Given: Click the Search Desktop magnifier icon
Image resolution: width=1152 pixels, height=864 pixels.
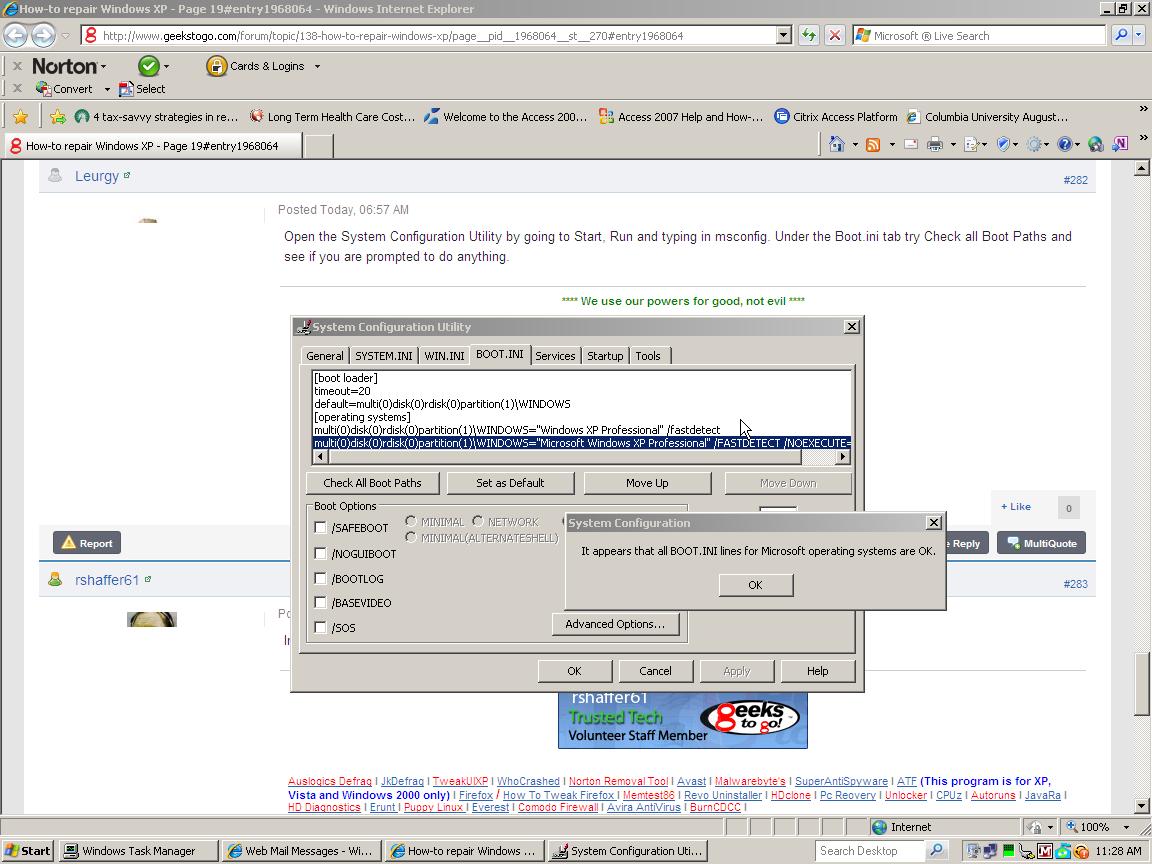Looking at the screenshot, I should [x=936, y=851].
